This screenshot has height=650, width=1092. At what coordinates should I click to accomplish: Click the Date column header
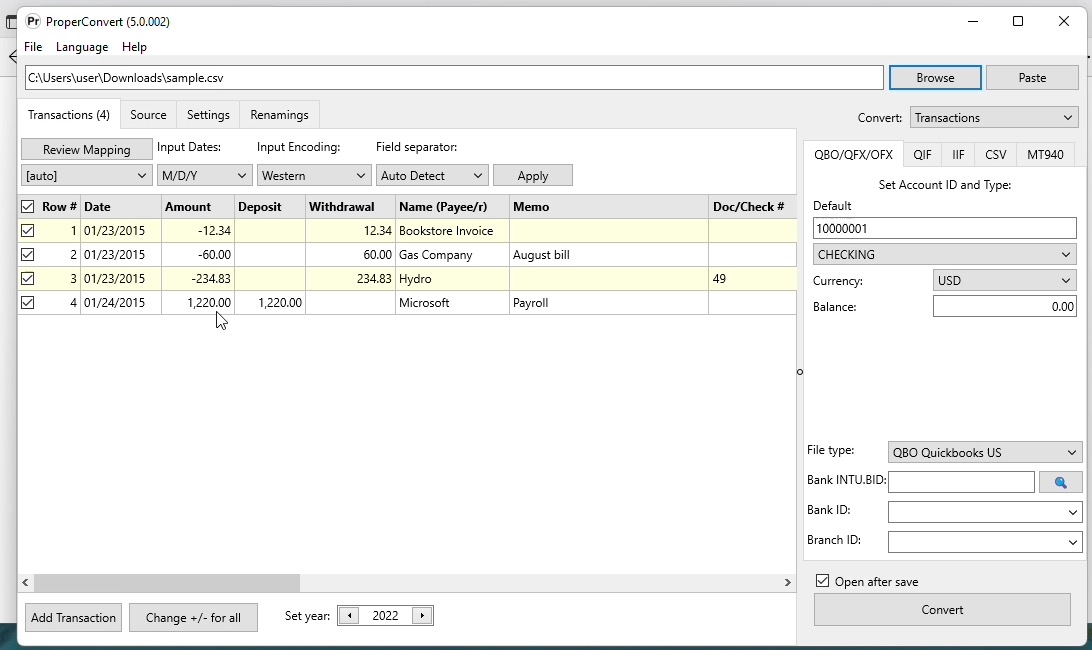coord(121,207)
